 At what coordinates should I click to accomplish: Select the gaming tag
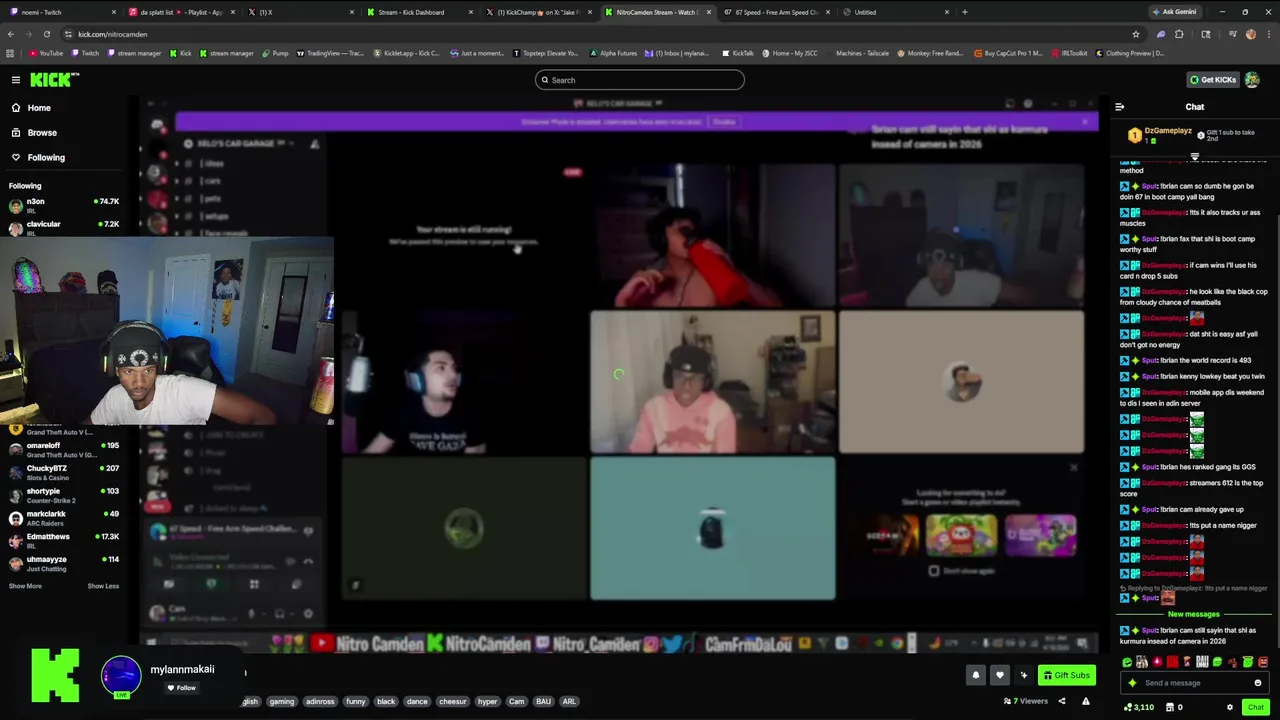click(x=282, y=701)
